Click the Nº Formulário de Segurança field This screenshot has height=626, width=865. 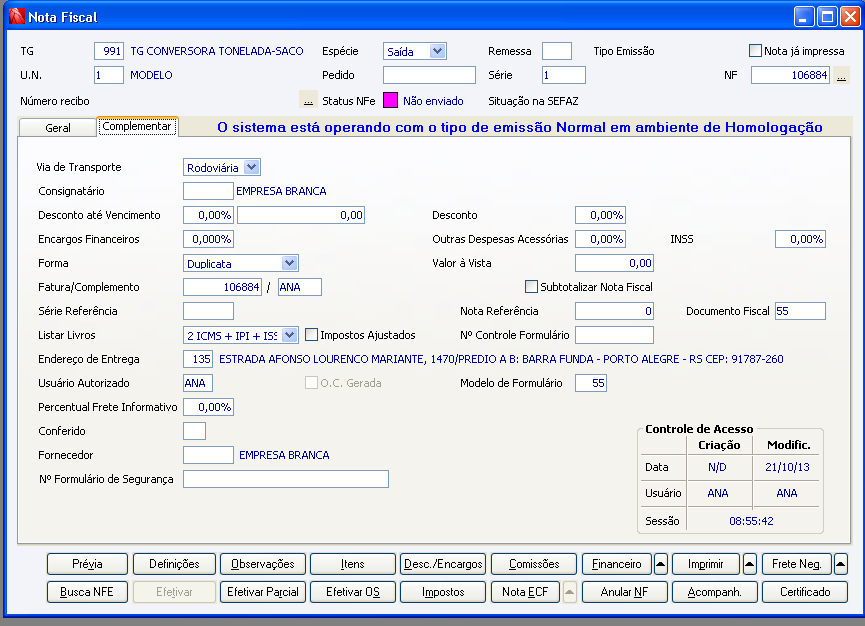click(x=286, y=479)
